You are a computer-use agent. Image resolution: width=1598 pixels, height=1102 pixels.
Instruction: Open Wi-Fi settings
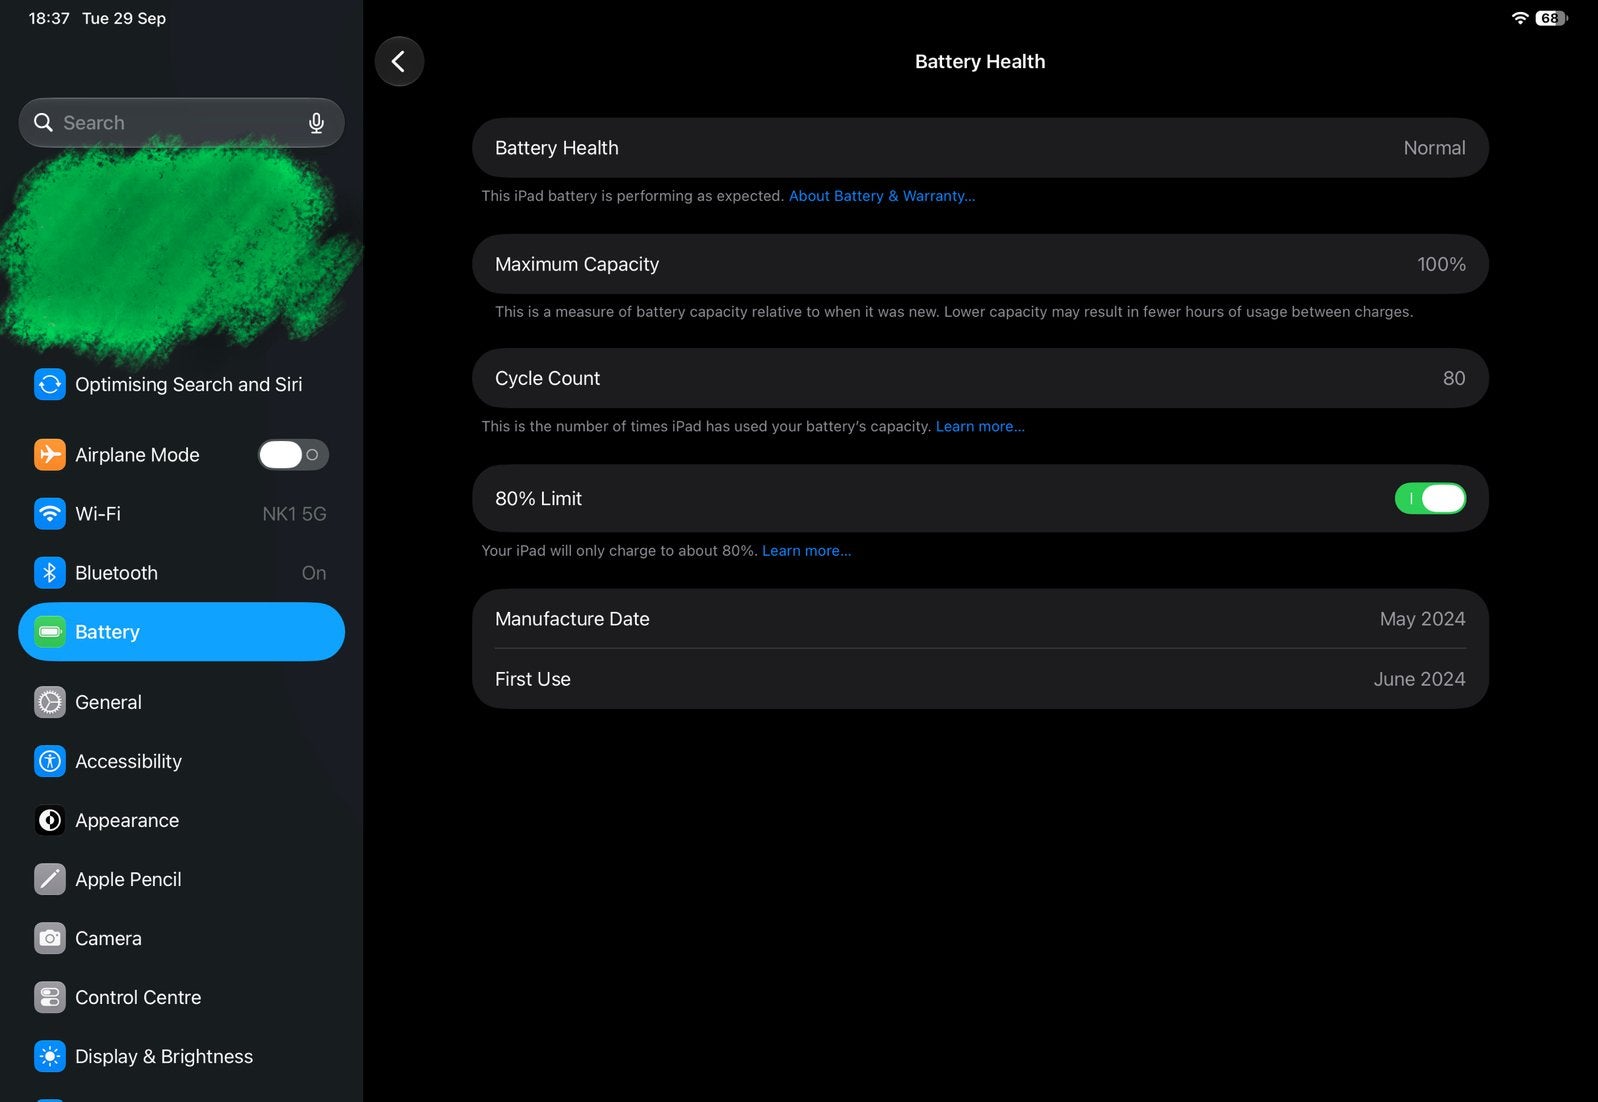[181, 514]
